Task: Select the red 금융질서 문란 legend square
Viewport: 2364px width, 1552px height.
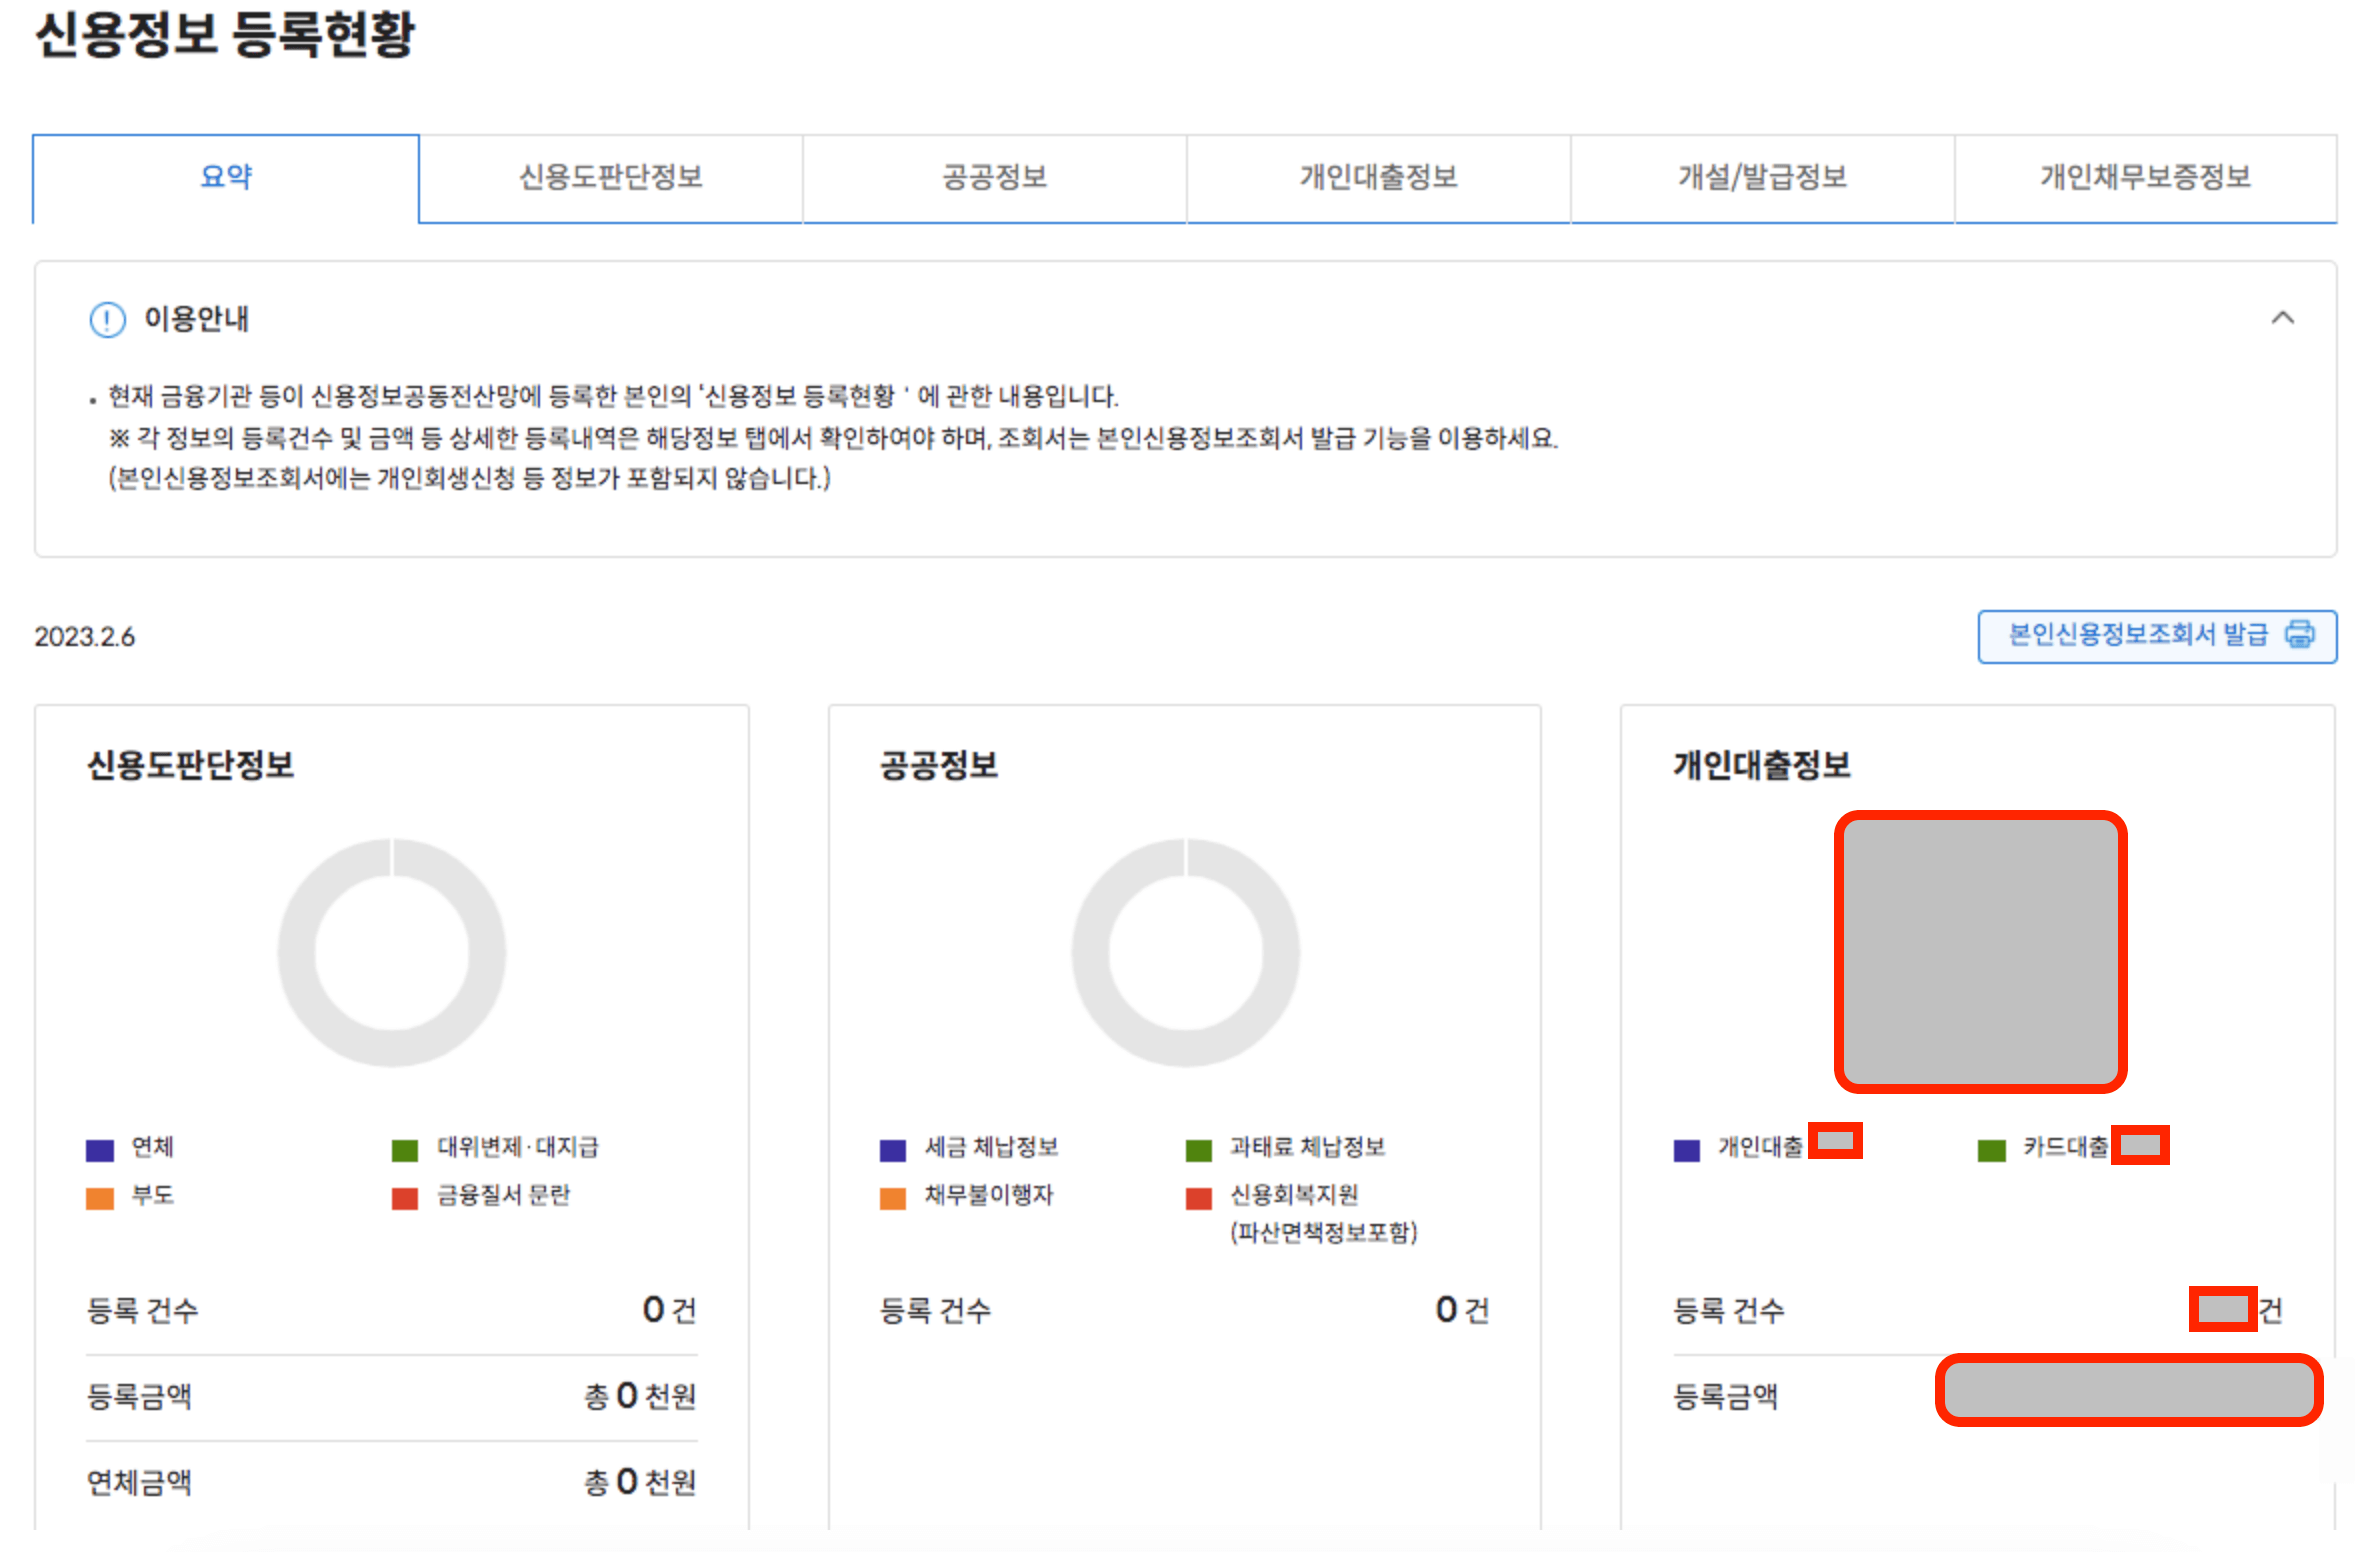Action: tap(405, 1196)
